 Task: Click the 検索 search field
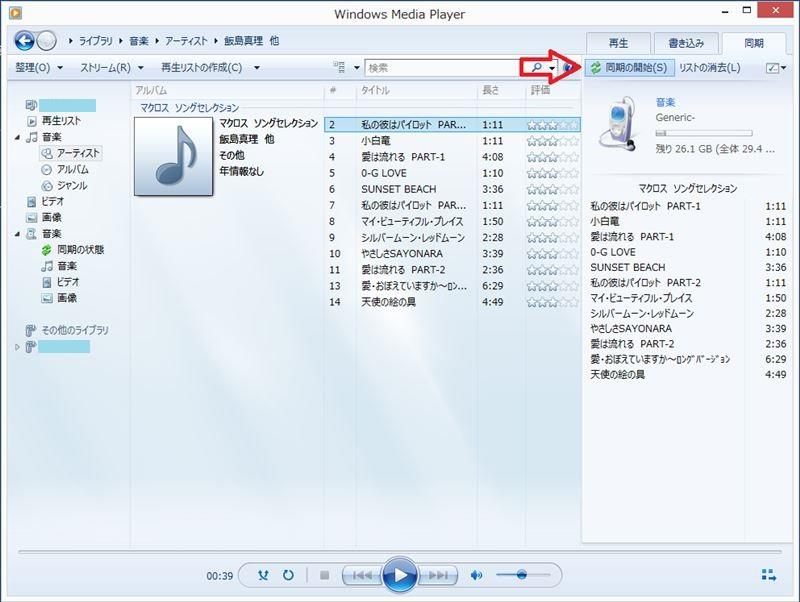(442, 68)
